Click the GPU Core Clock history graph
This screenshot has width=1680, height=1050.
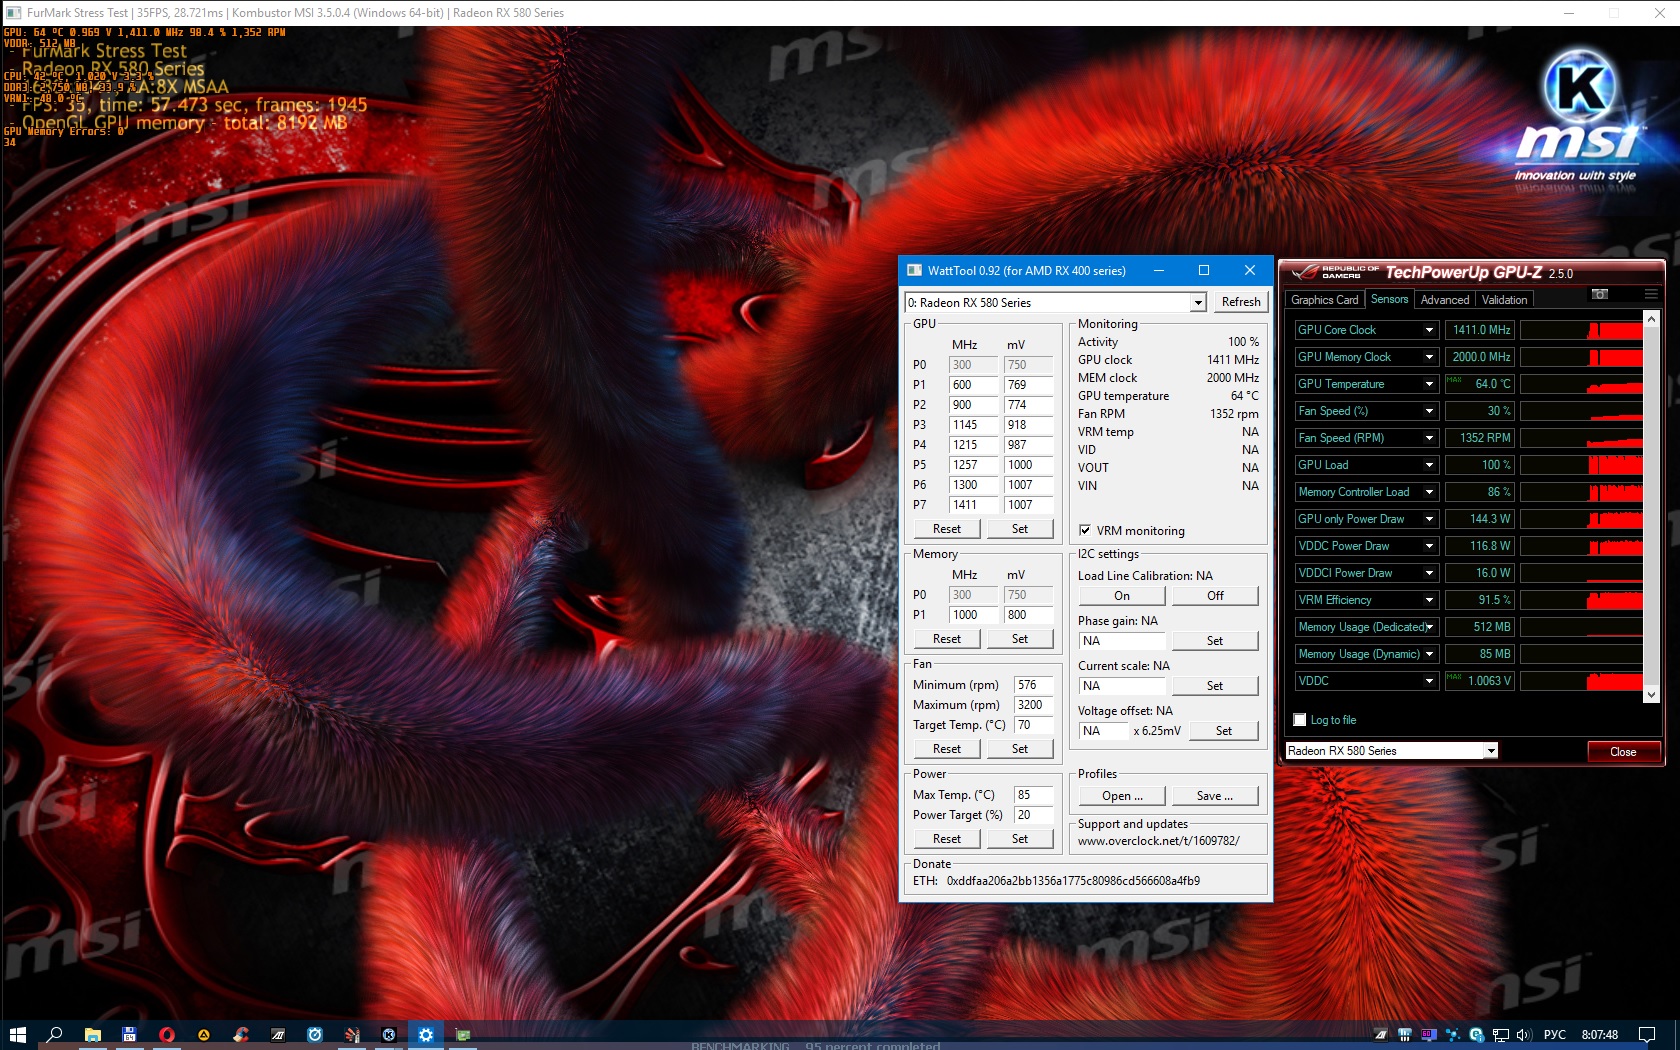click(x=1580, y=330)
